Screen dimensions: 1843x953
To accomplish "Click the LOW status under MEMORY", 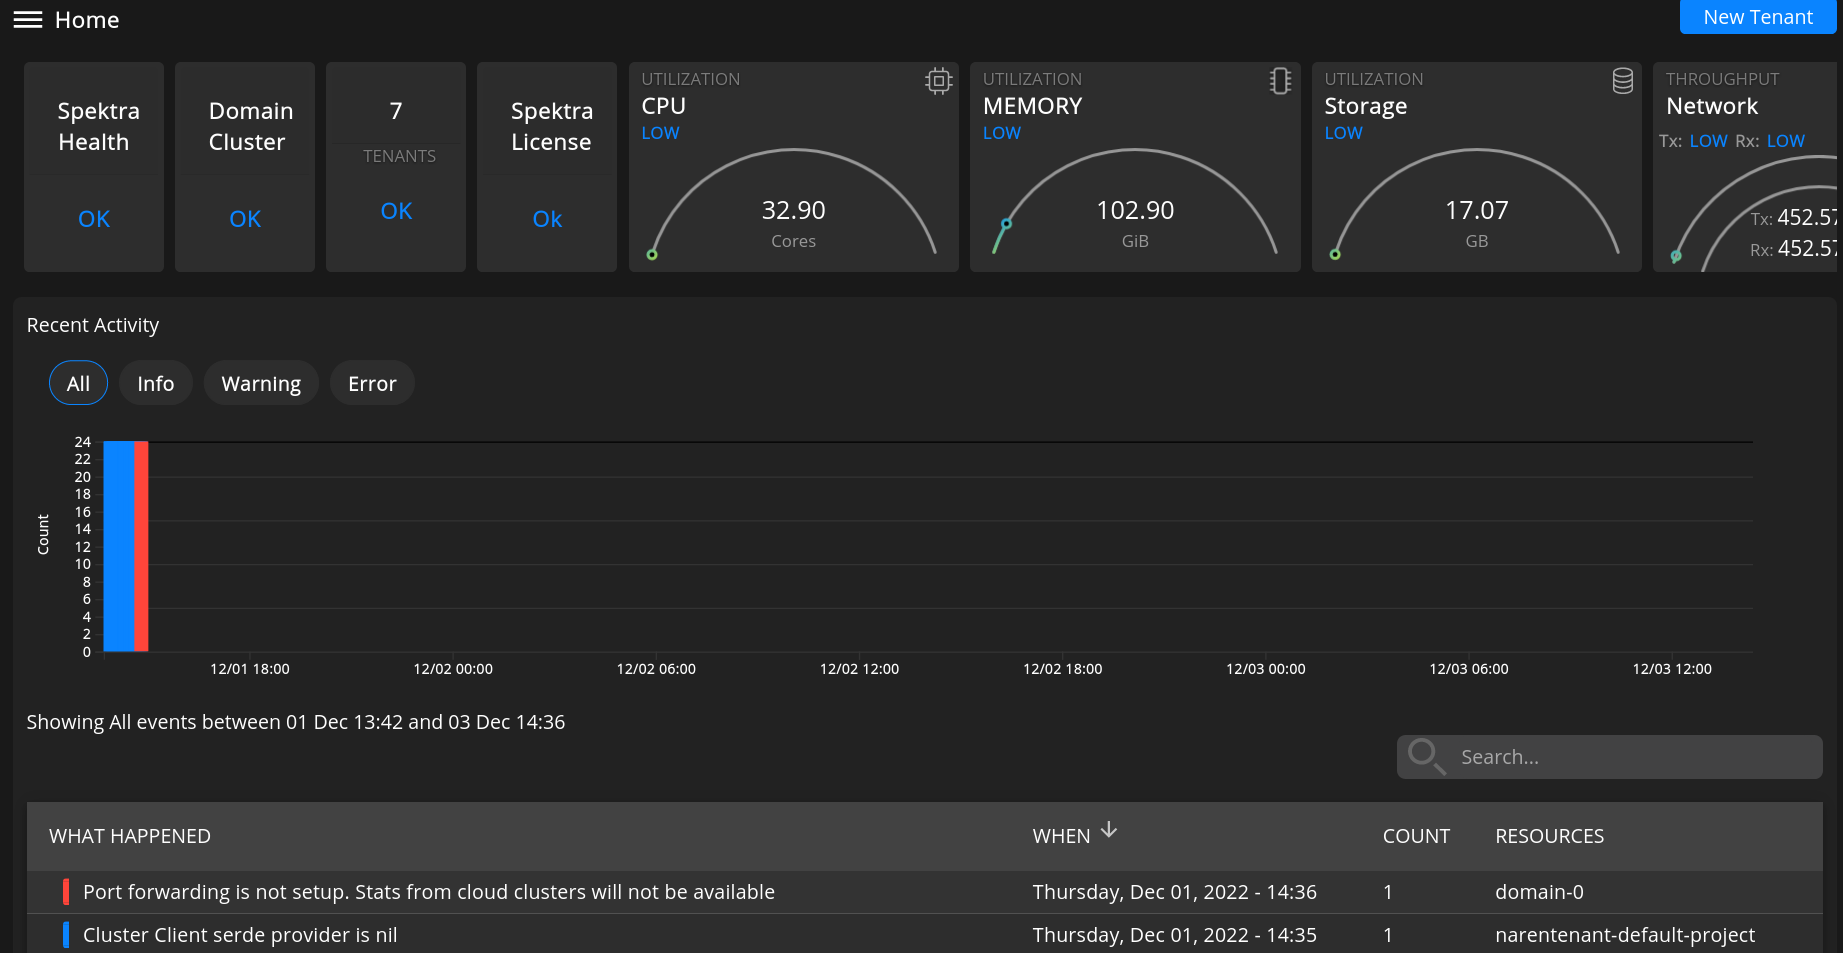I will coord(1002,133).
